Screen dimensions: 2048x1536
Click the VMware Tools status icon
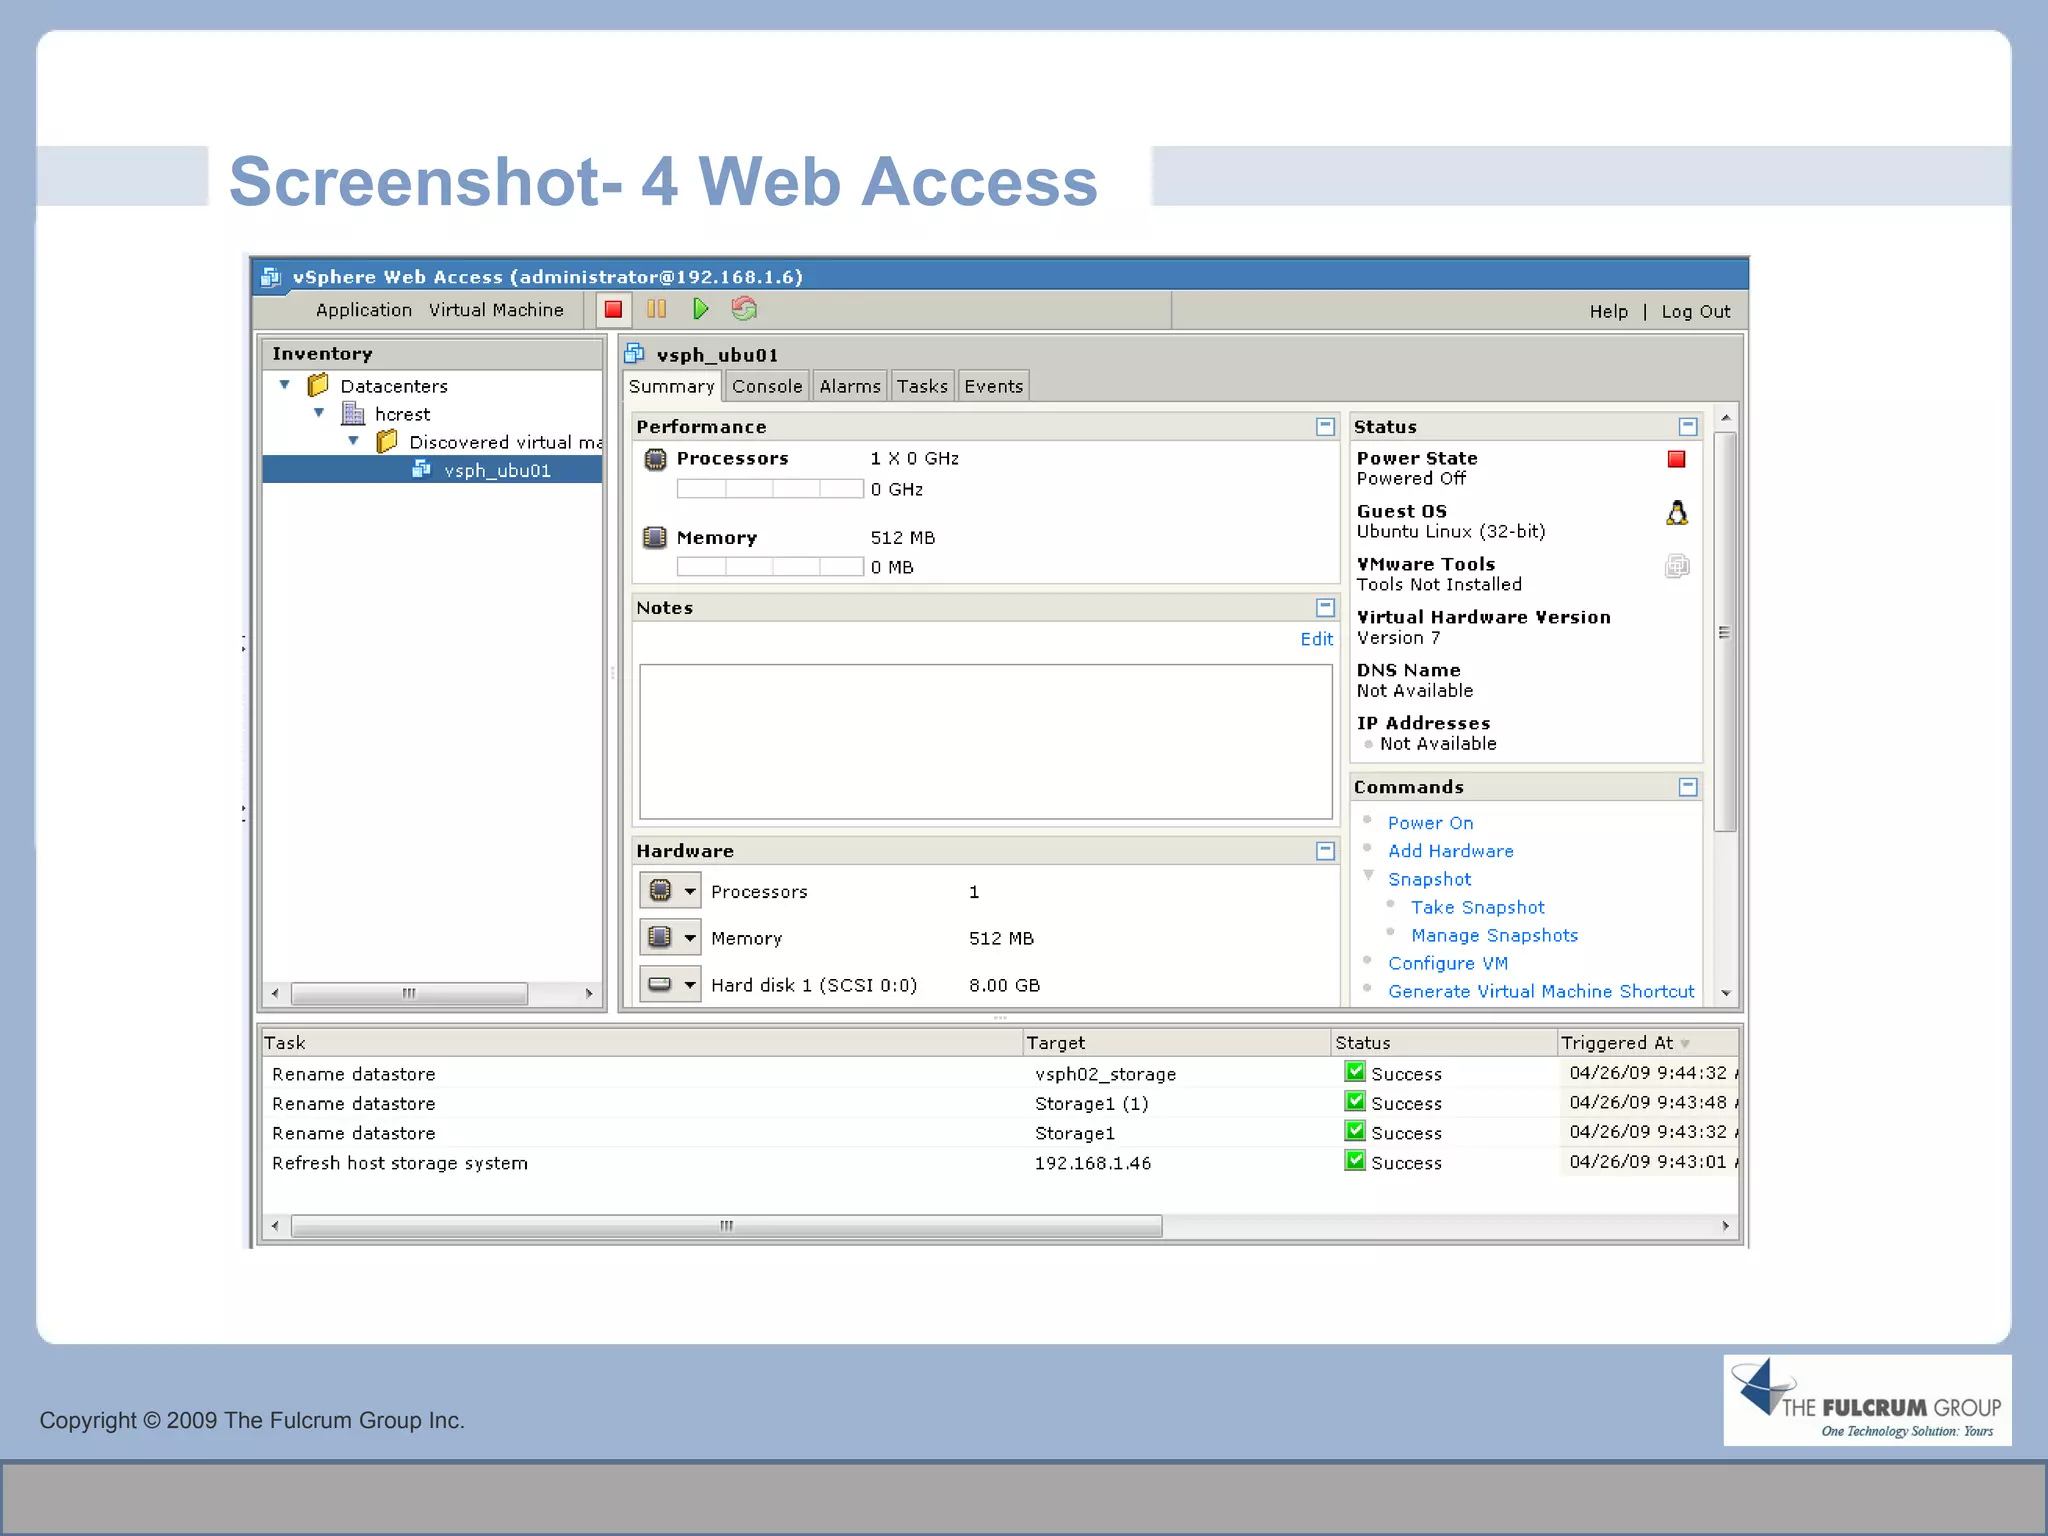tap(1677, 567)
